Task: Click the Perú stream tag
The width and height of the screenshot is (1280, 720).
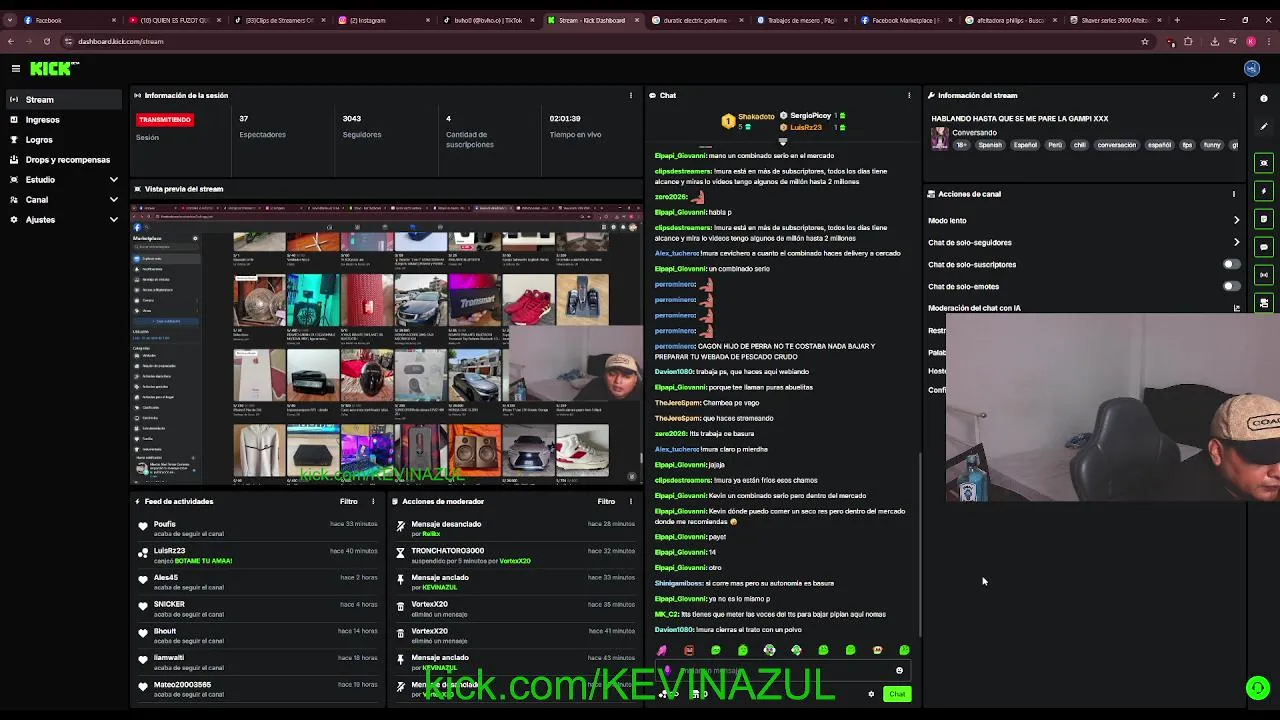Action: [1055, 145]
